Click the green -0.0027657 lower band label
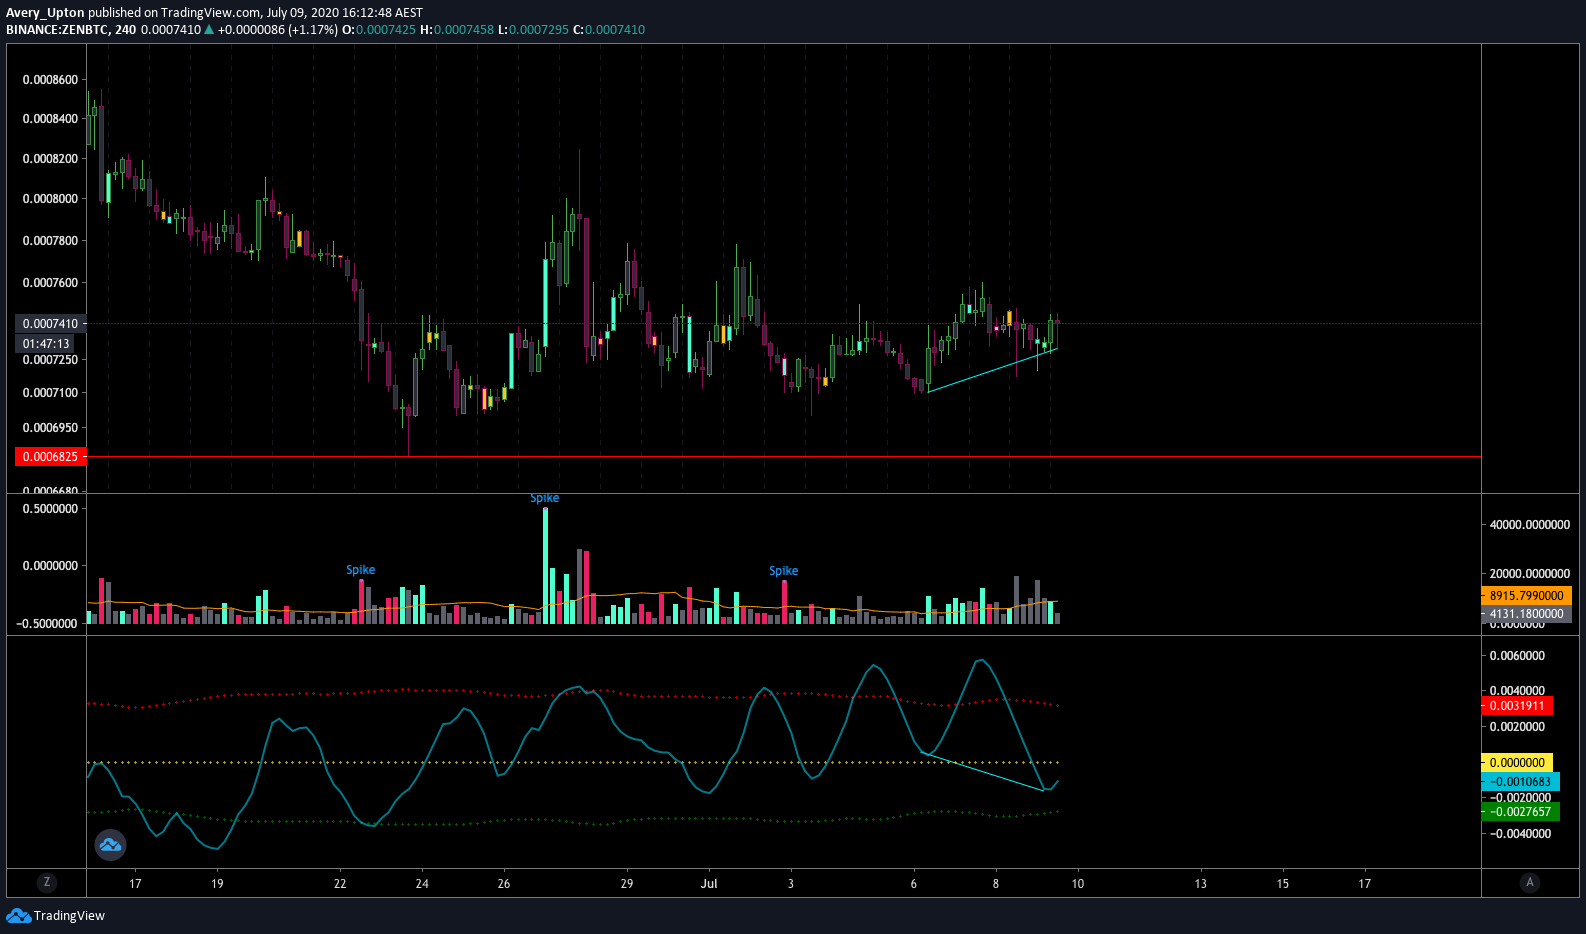The height and width of the screenshot is (934, 1586). point(1520,812)
